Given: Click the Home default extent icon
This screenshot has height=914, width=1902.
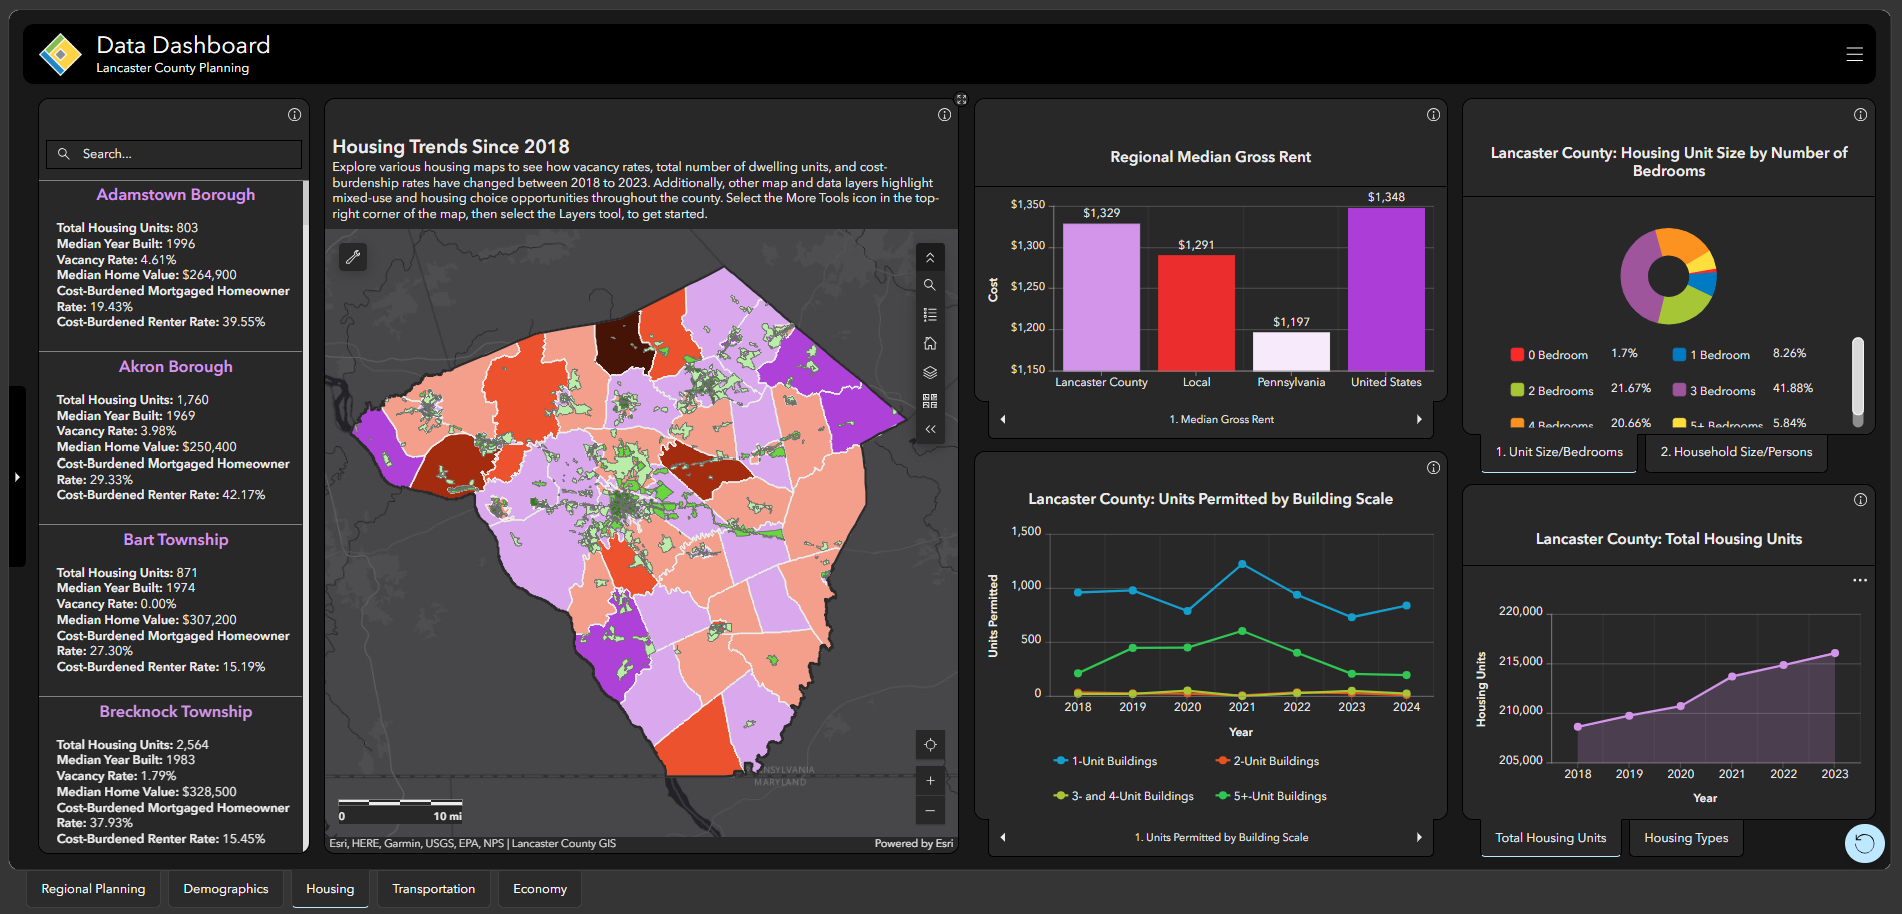Looking at the screenshot, I should click(x=930, y=343).
